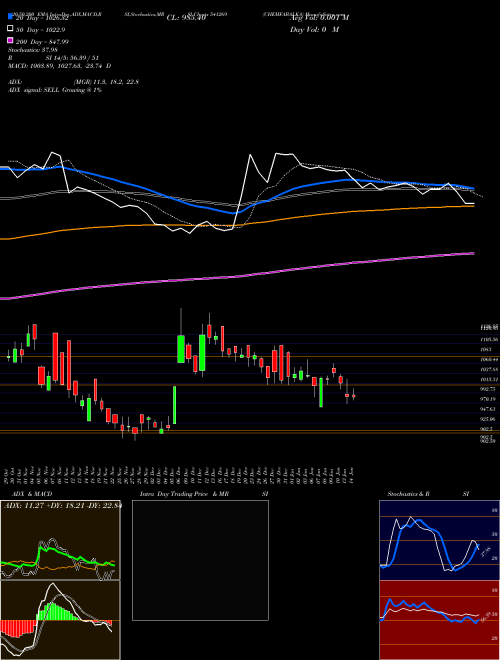Click the ADX +DY -DY readout line

click(x=63, y=506)
